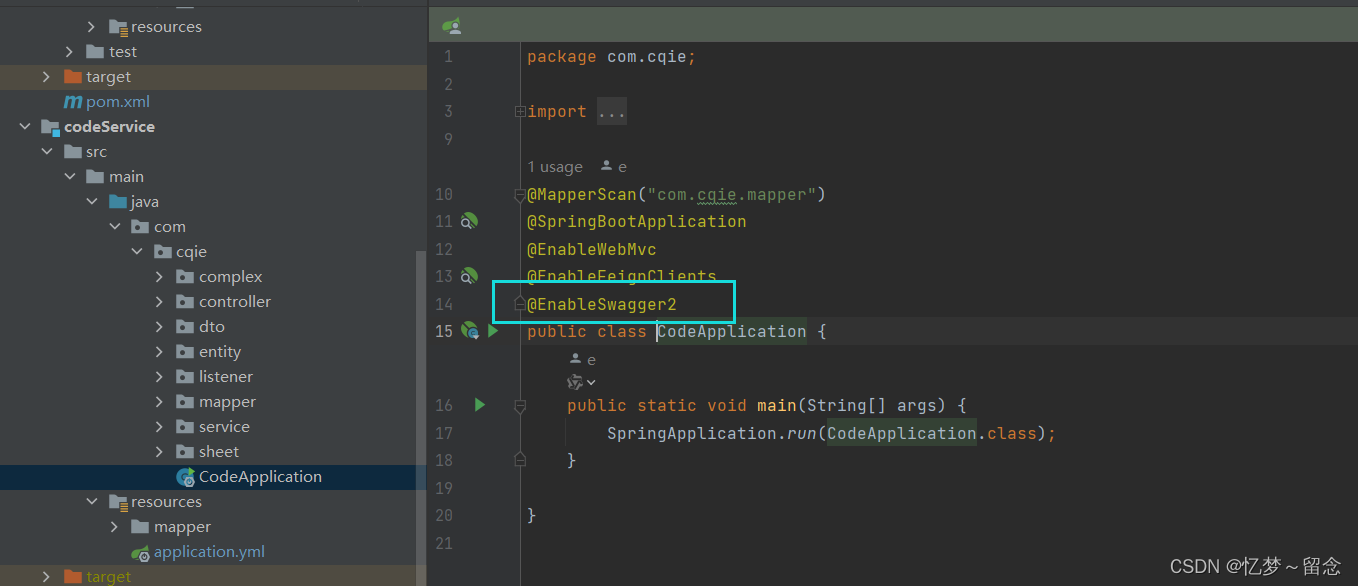The height and width of the screenshot is (586, 1358).
Task: Click the run arrow next to the main method
Action: (x=479, y=404)
